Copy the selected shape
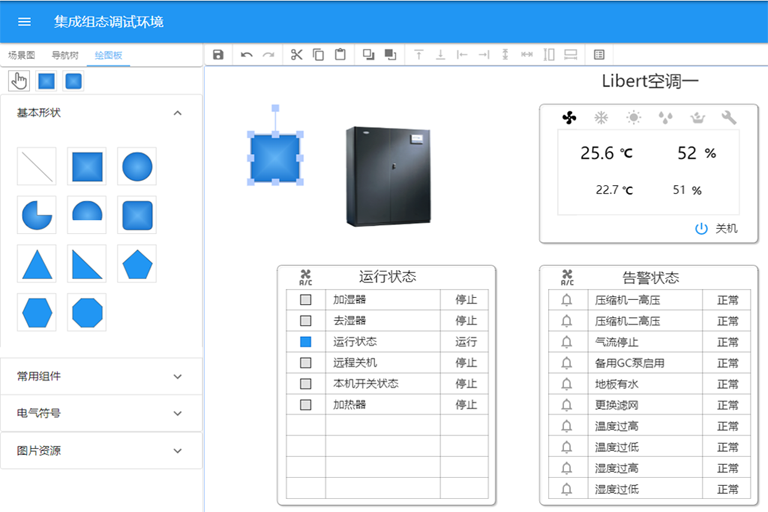 click(318, 54)
